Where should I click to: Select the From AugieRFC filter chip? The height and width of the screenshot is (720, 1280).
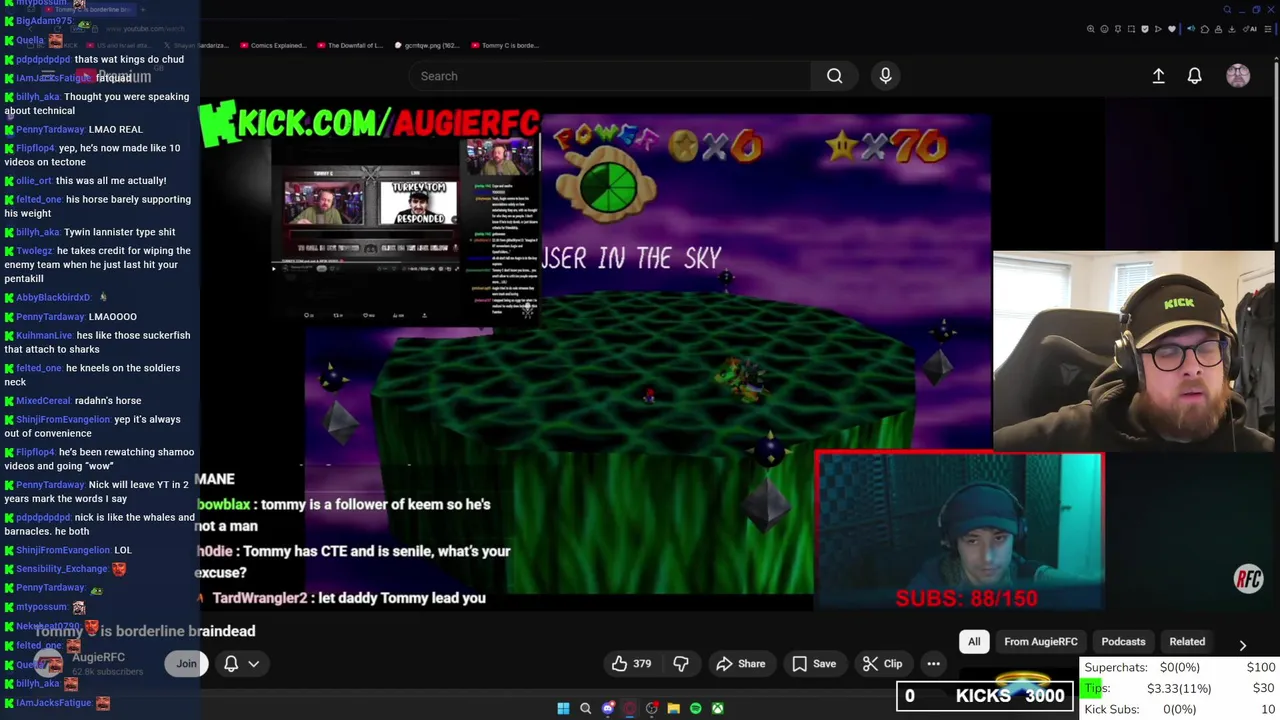1041,642
